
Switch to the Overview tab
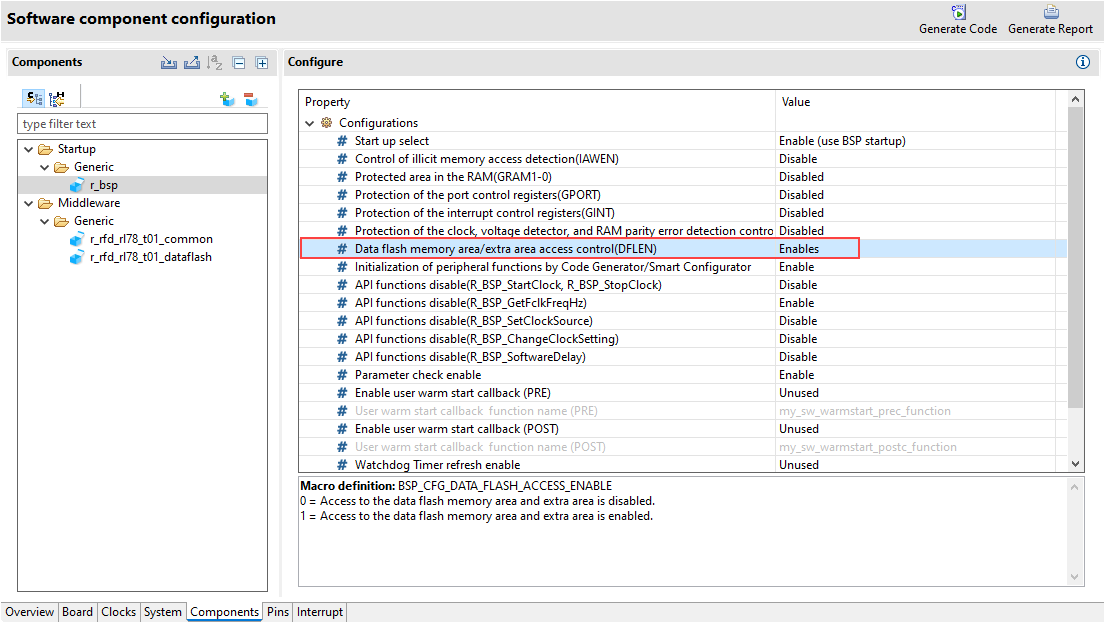coord(30,612)
